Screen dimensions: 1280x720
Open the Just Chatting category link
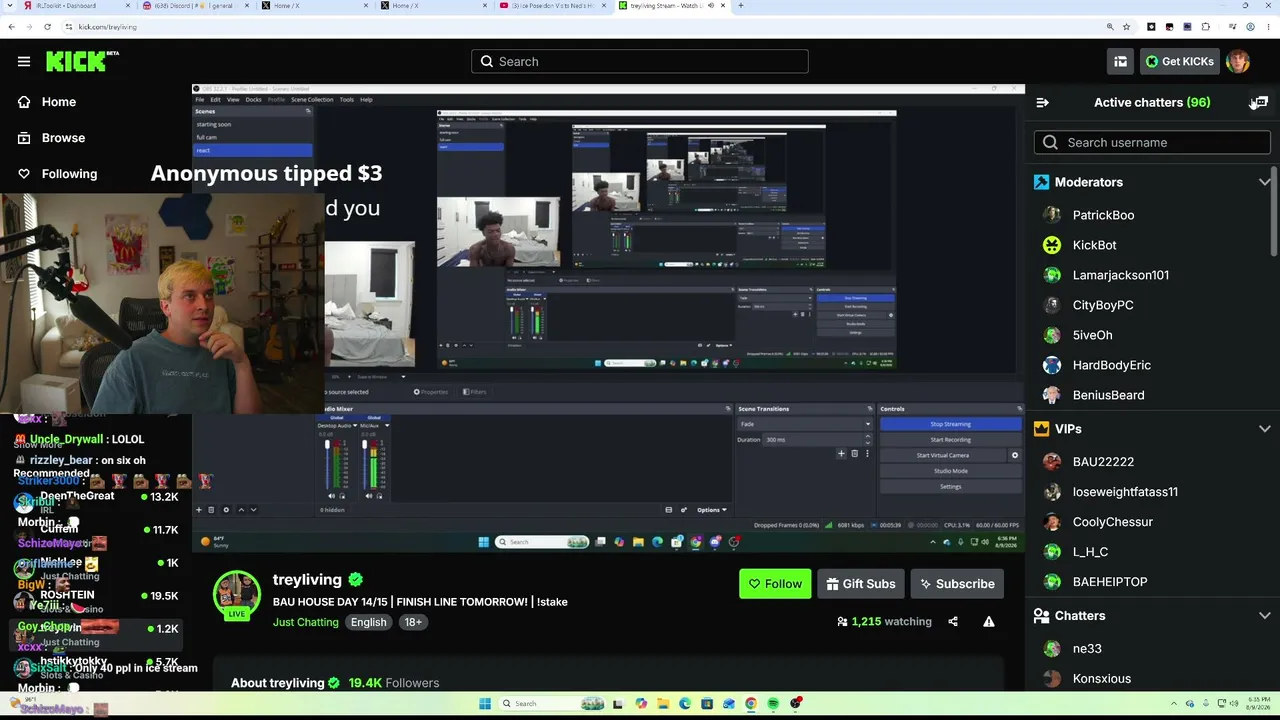click(x=306, y=622)
